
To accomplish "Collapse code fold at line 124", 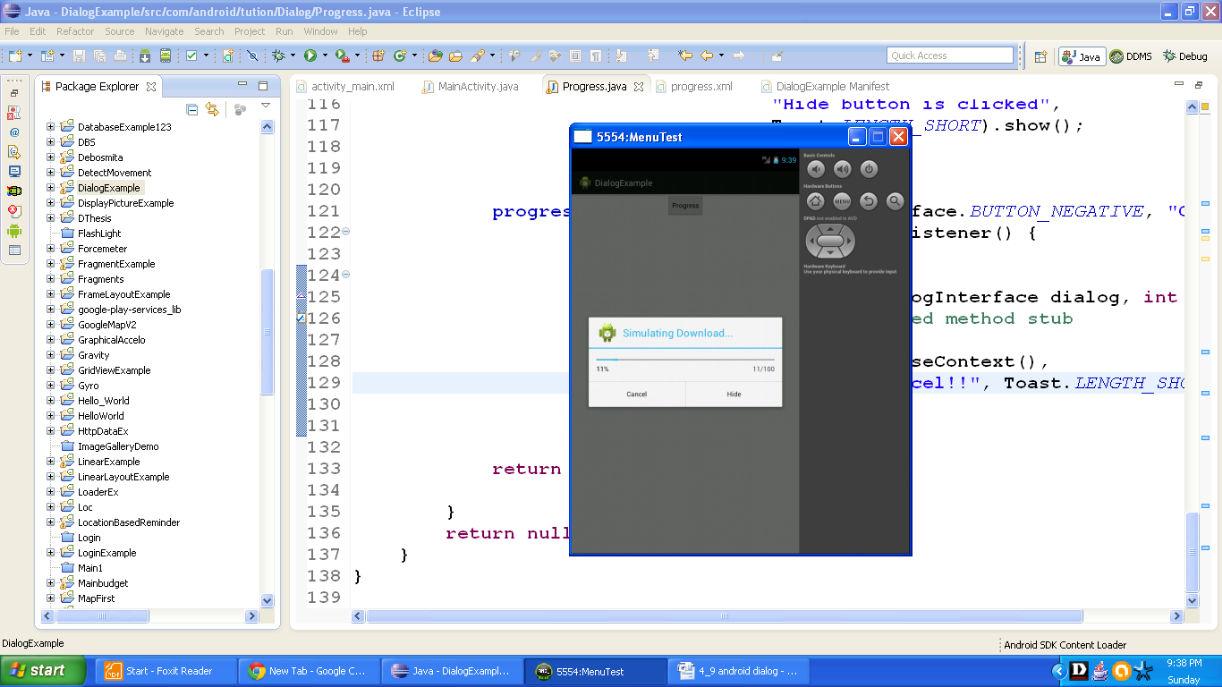I will (x=346, y=275).
